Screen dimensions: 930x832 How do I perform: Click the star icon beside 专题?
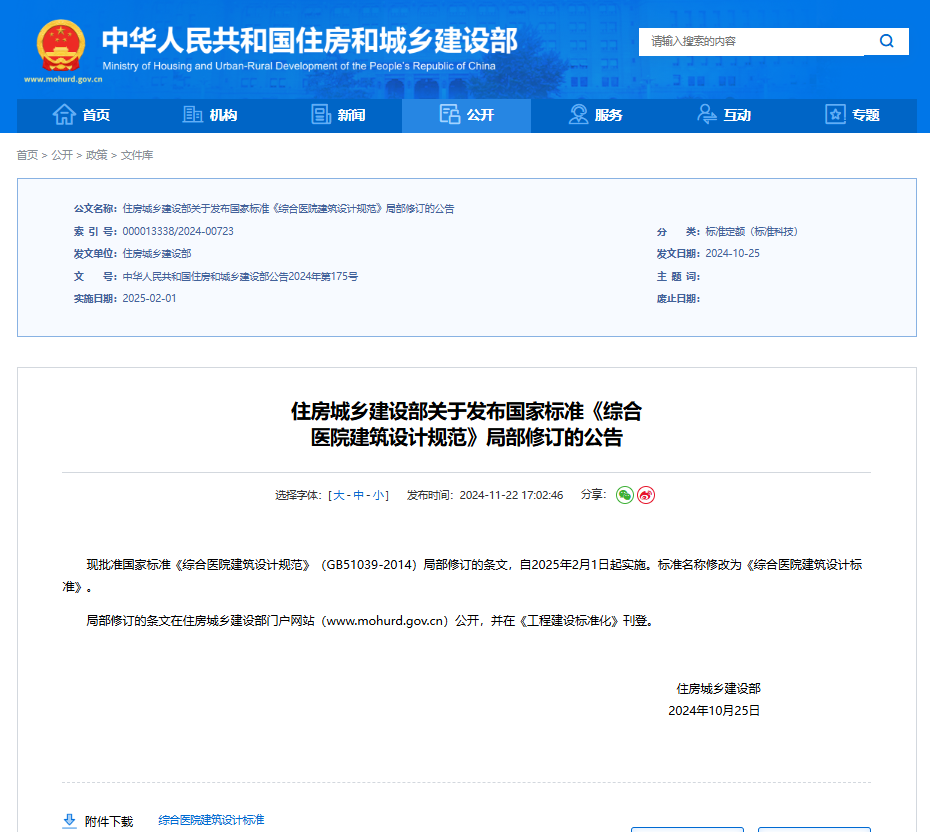tap(835, 114)
